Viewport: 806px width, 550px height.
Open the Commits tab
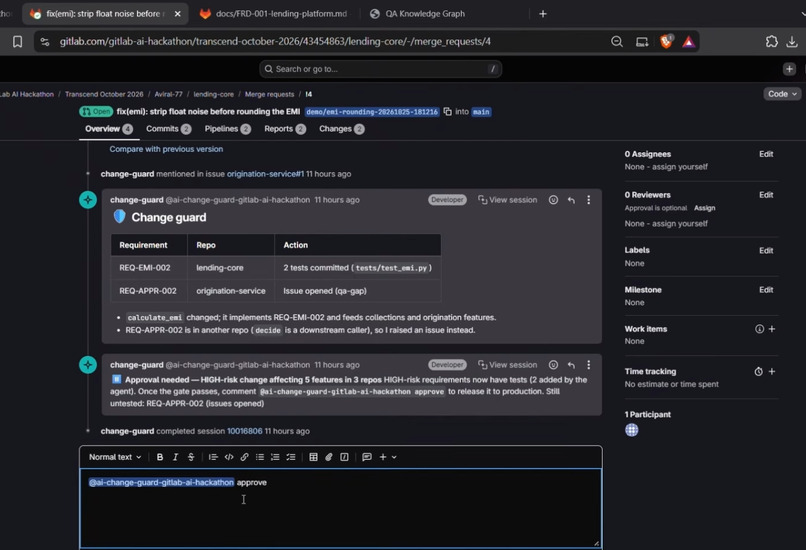(169, 129)
